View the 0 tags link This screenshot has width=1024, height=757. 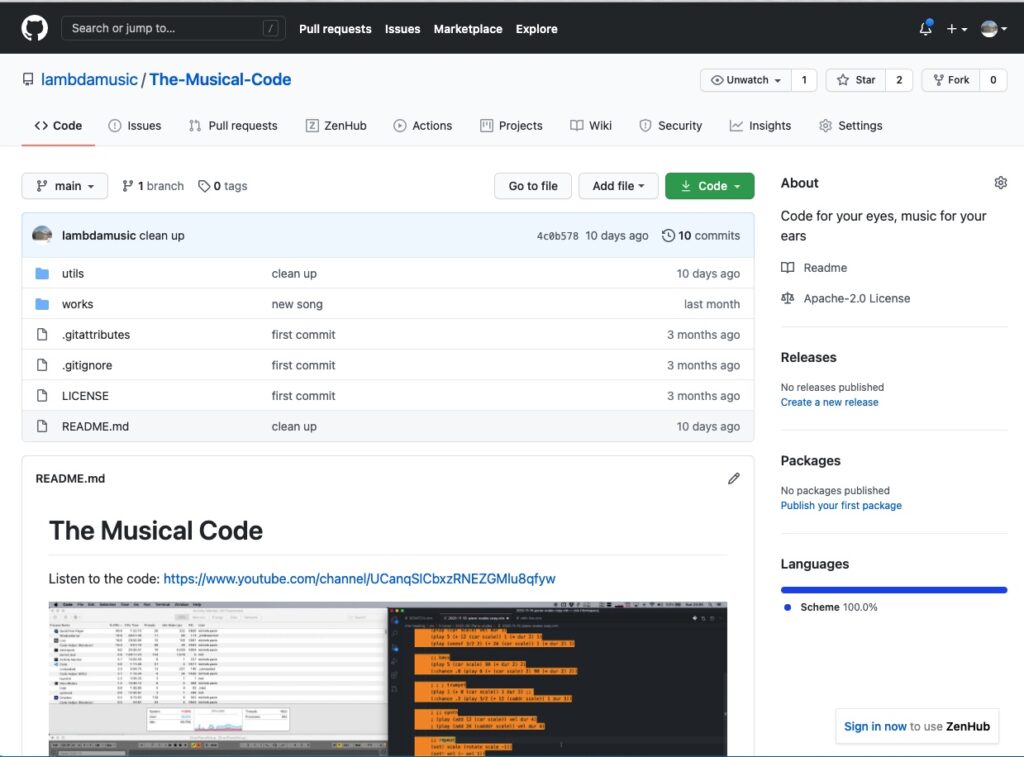coord(223,186)
